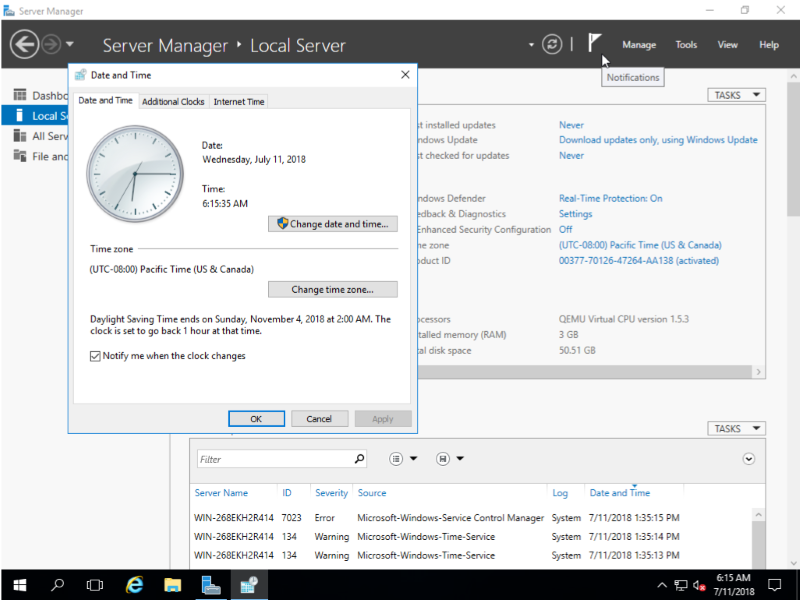Click the forward navigation arrow
800x600 pixels.
(x=51, y=44)
